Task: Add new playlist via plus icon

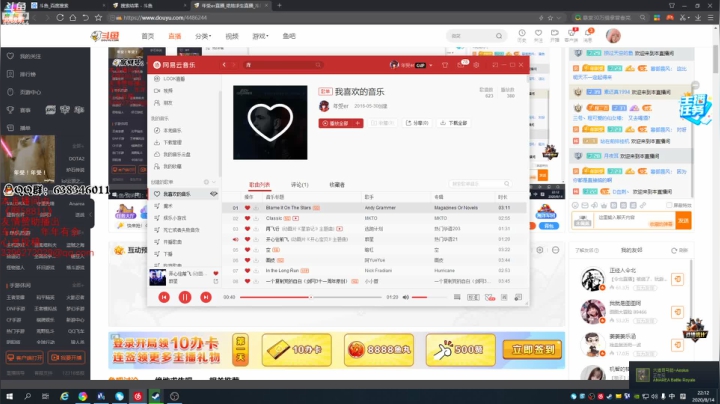Action: coord(206,182)
